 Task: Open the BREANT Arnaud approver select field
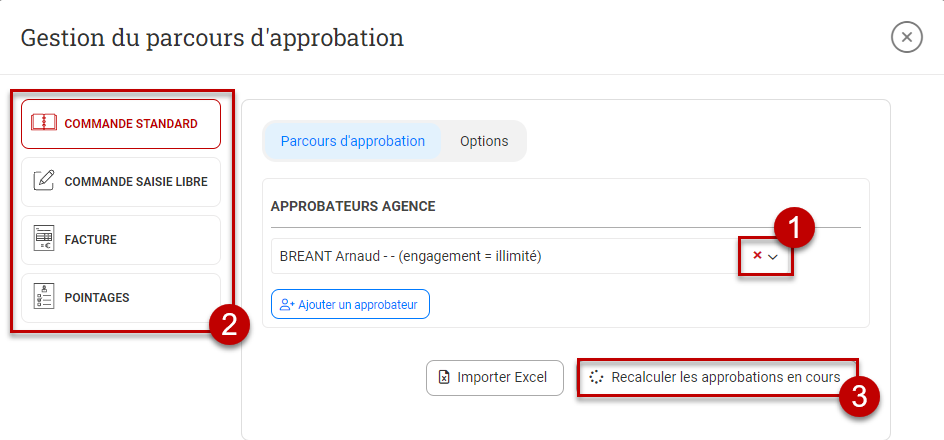click(500, 256)
